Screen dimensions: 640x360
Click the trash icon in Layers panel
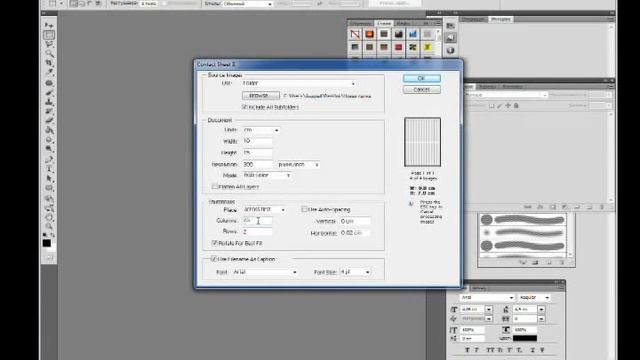(x=602, y=207)
